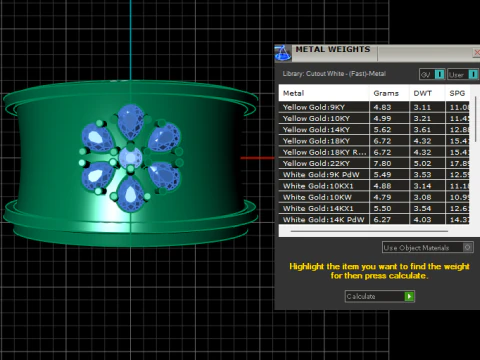Click the 5.02 DWT value
This screenshot has height=360, width=480.
[x=422, y=164]
